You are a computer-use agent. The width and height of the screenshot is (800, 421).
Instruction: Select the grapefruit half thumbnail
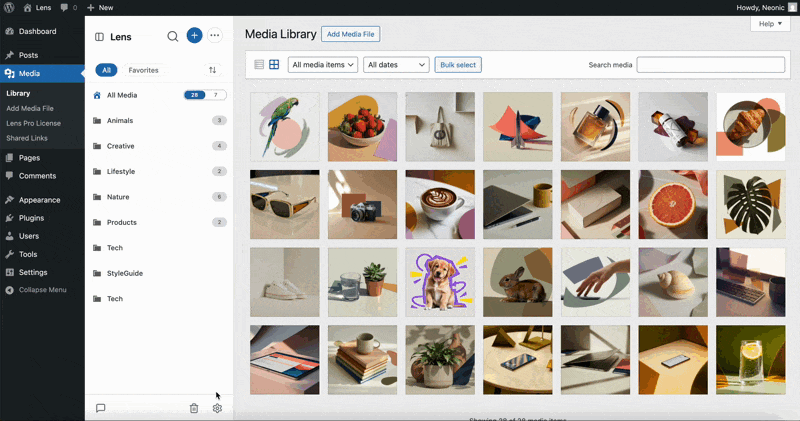673,205
